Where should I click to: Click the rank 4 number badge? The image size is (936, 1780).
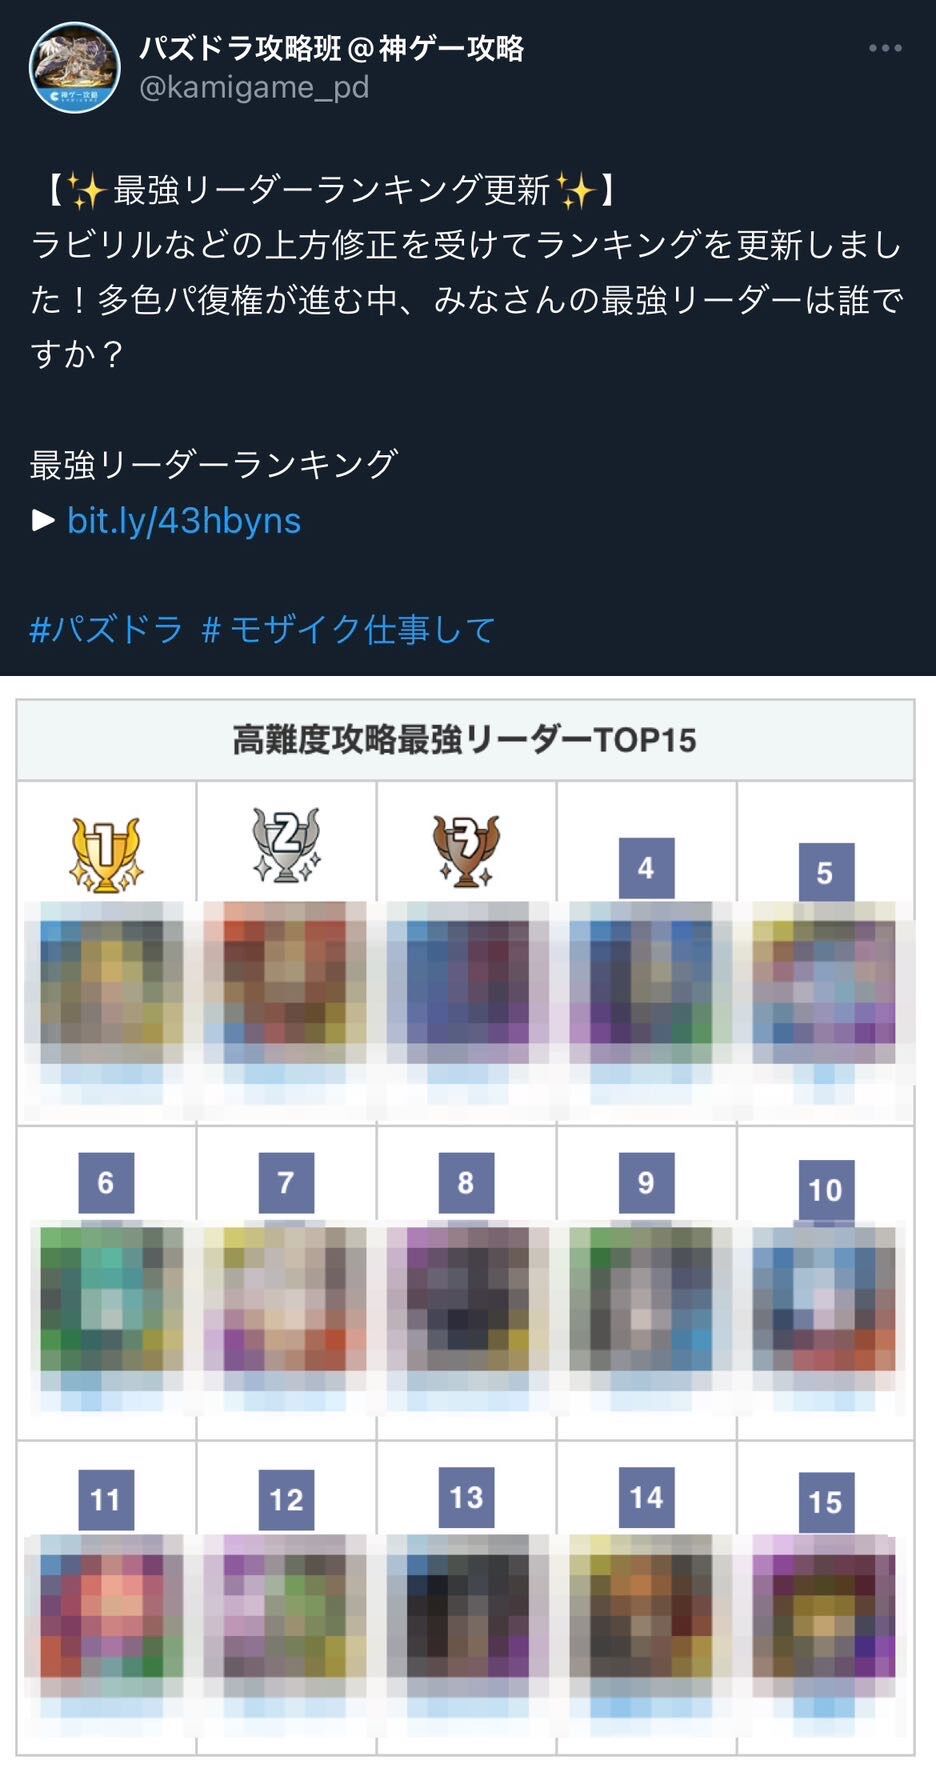646,868
